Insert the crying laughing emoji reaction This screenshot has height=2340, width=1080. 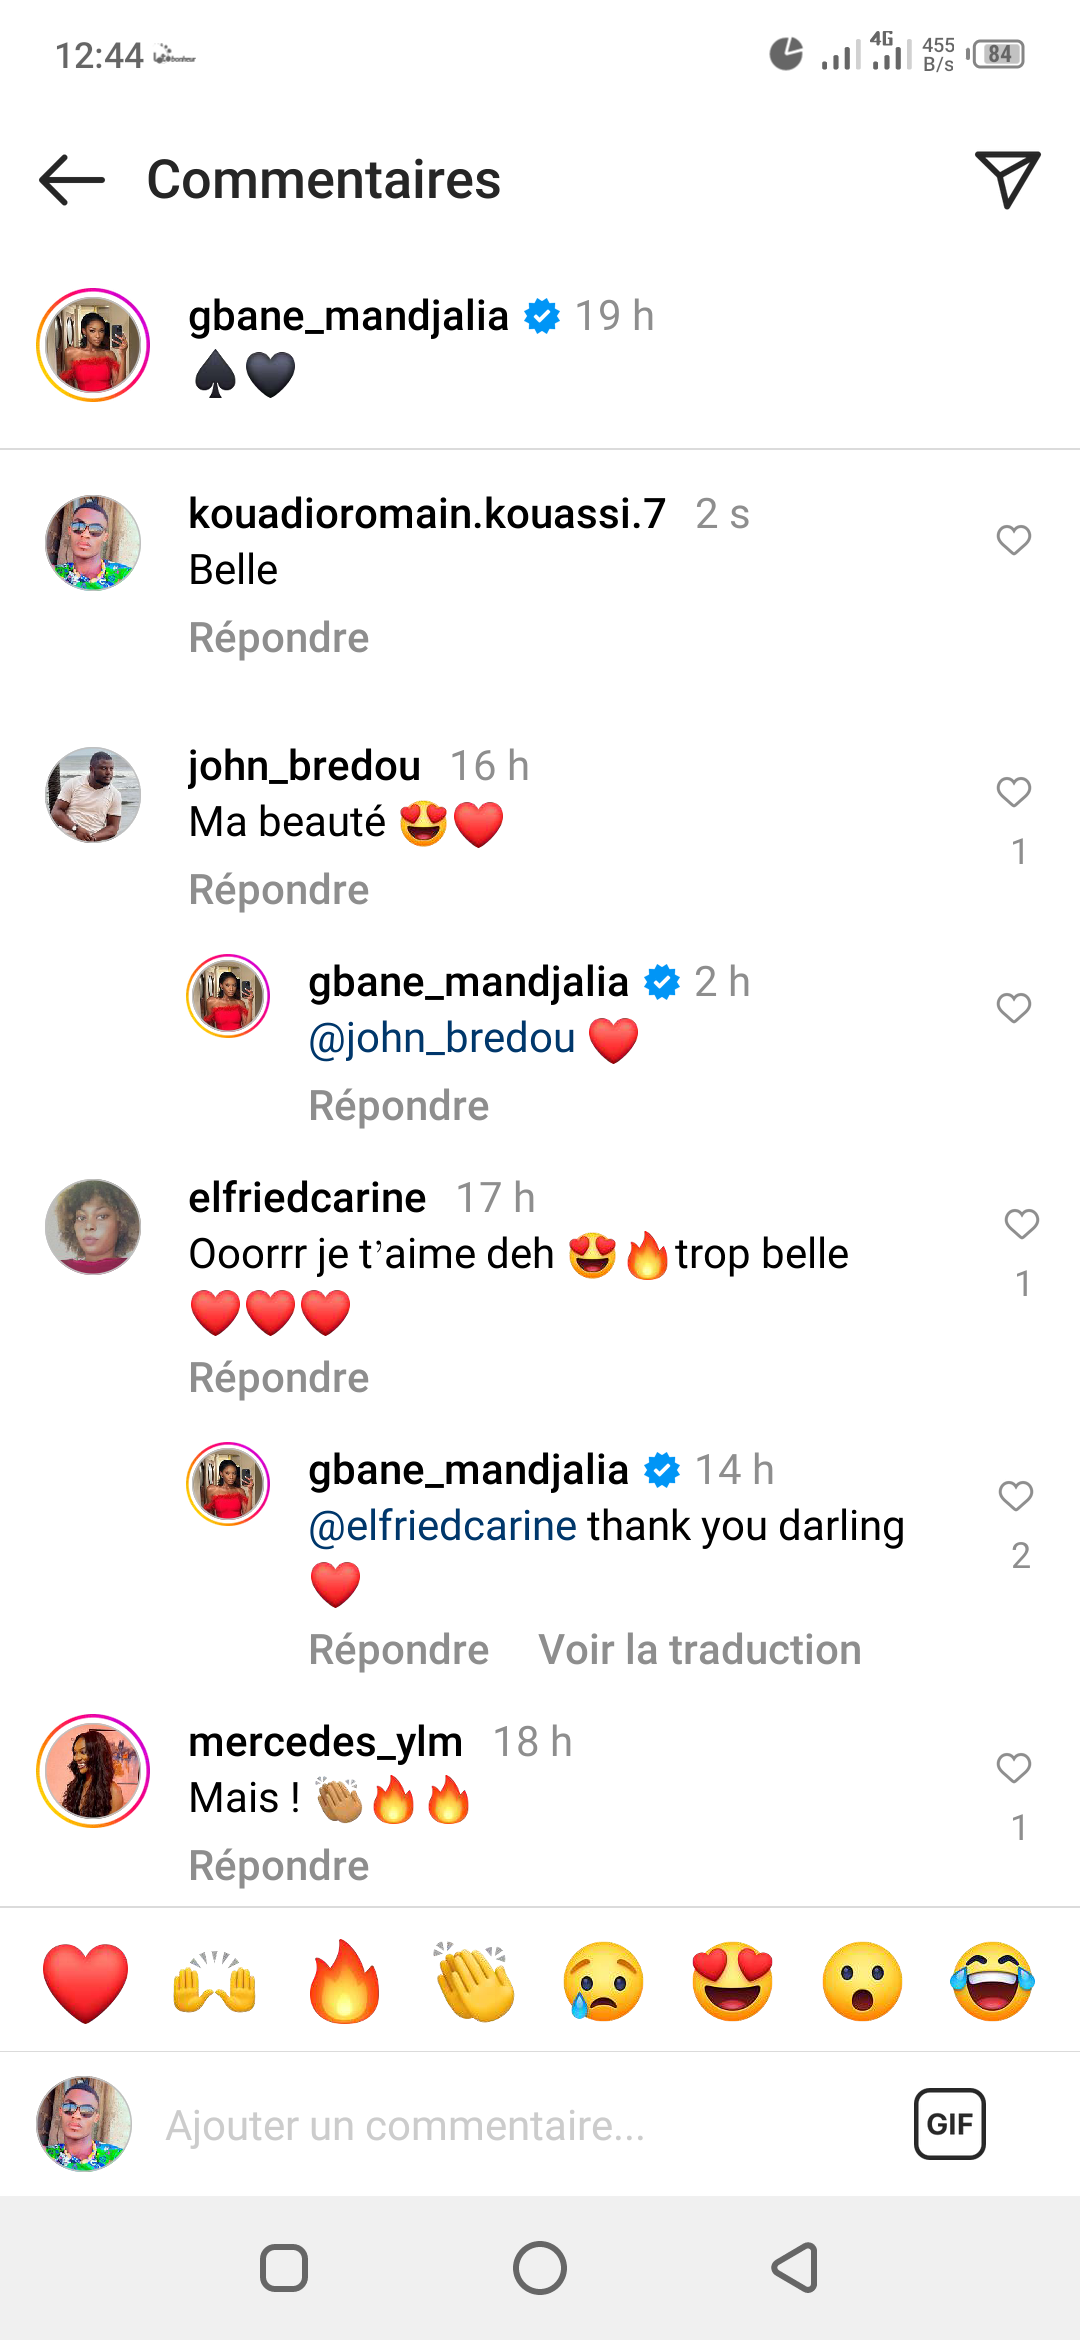(992, 1982)
